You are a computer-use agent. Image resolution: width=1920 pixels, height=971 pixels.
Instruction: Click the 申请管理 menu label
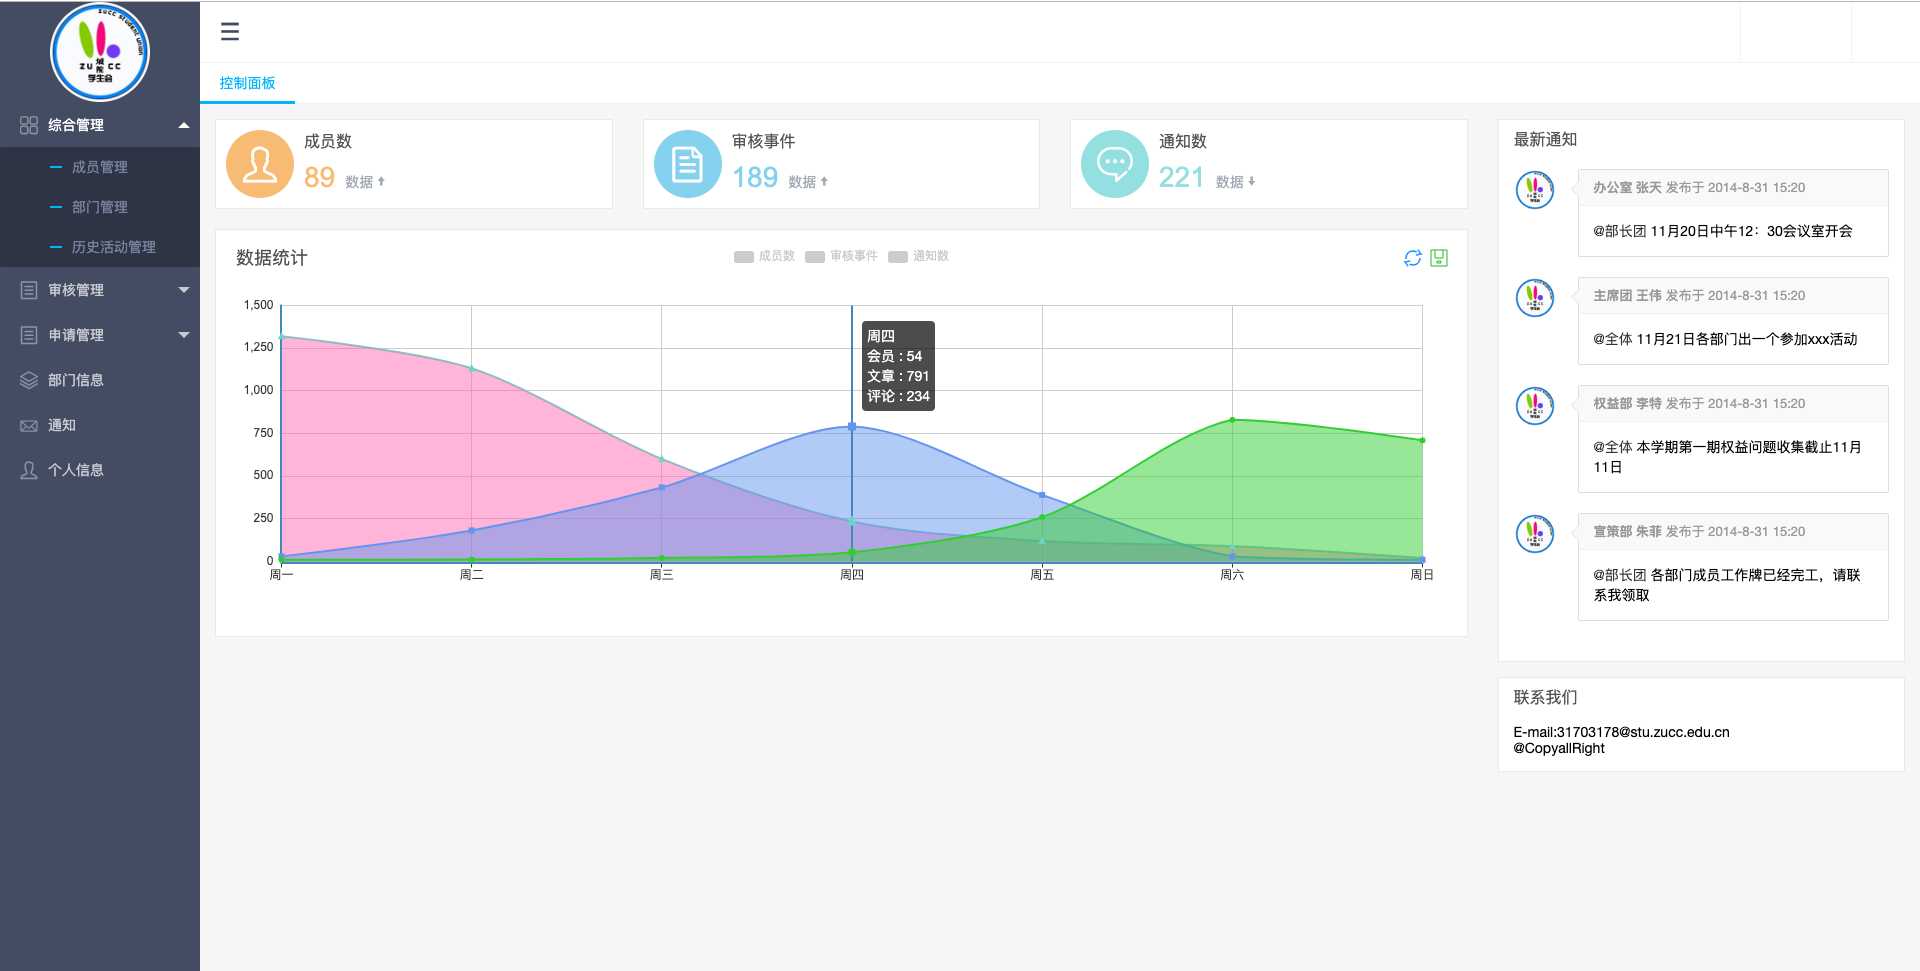[x=76, y=335]
